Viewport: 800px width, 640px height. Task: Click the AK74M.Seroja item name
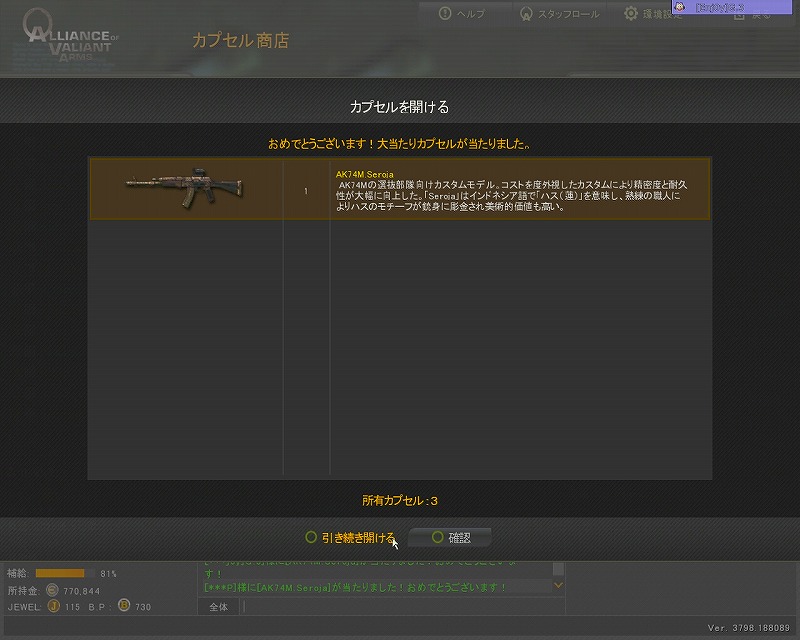[x=364, y=175]
